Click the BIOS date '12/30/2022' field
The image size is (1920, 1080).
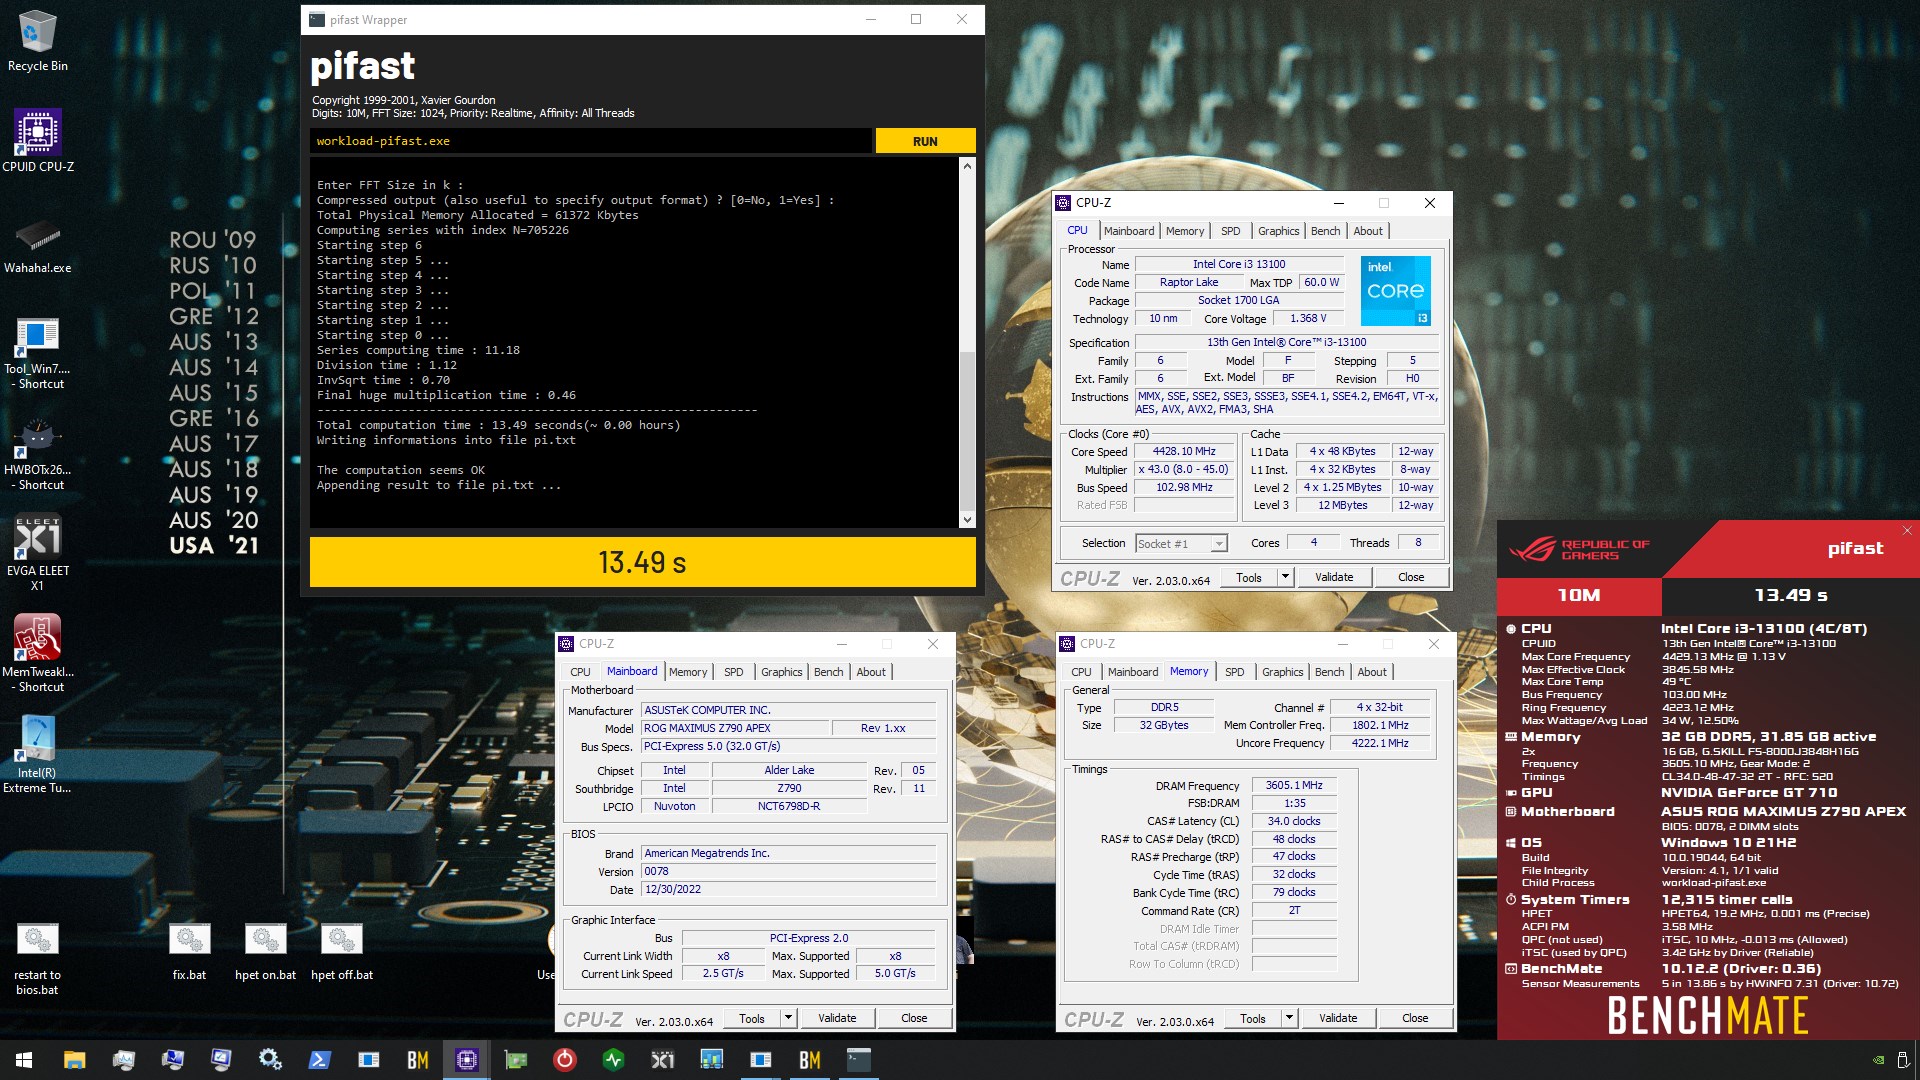pyautogui.click(x=790, y=889)
